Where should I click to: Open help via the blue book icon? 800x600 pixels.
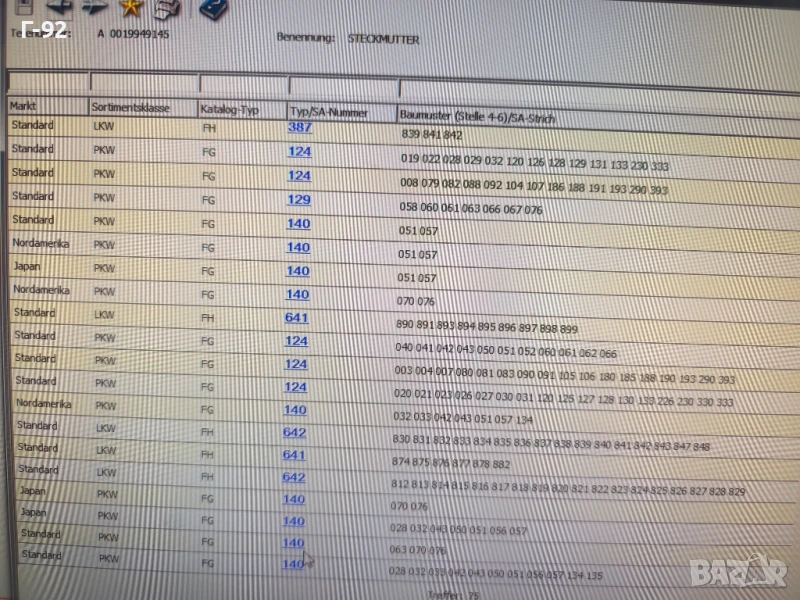(x=212, y=8)
